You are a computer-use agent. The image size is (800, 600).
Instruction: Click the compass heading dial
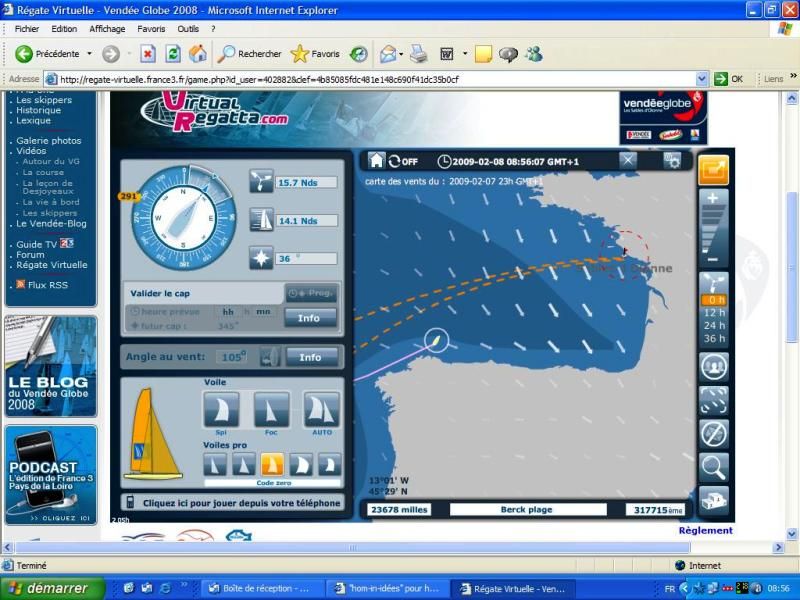(183, 218)
